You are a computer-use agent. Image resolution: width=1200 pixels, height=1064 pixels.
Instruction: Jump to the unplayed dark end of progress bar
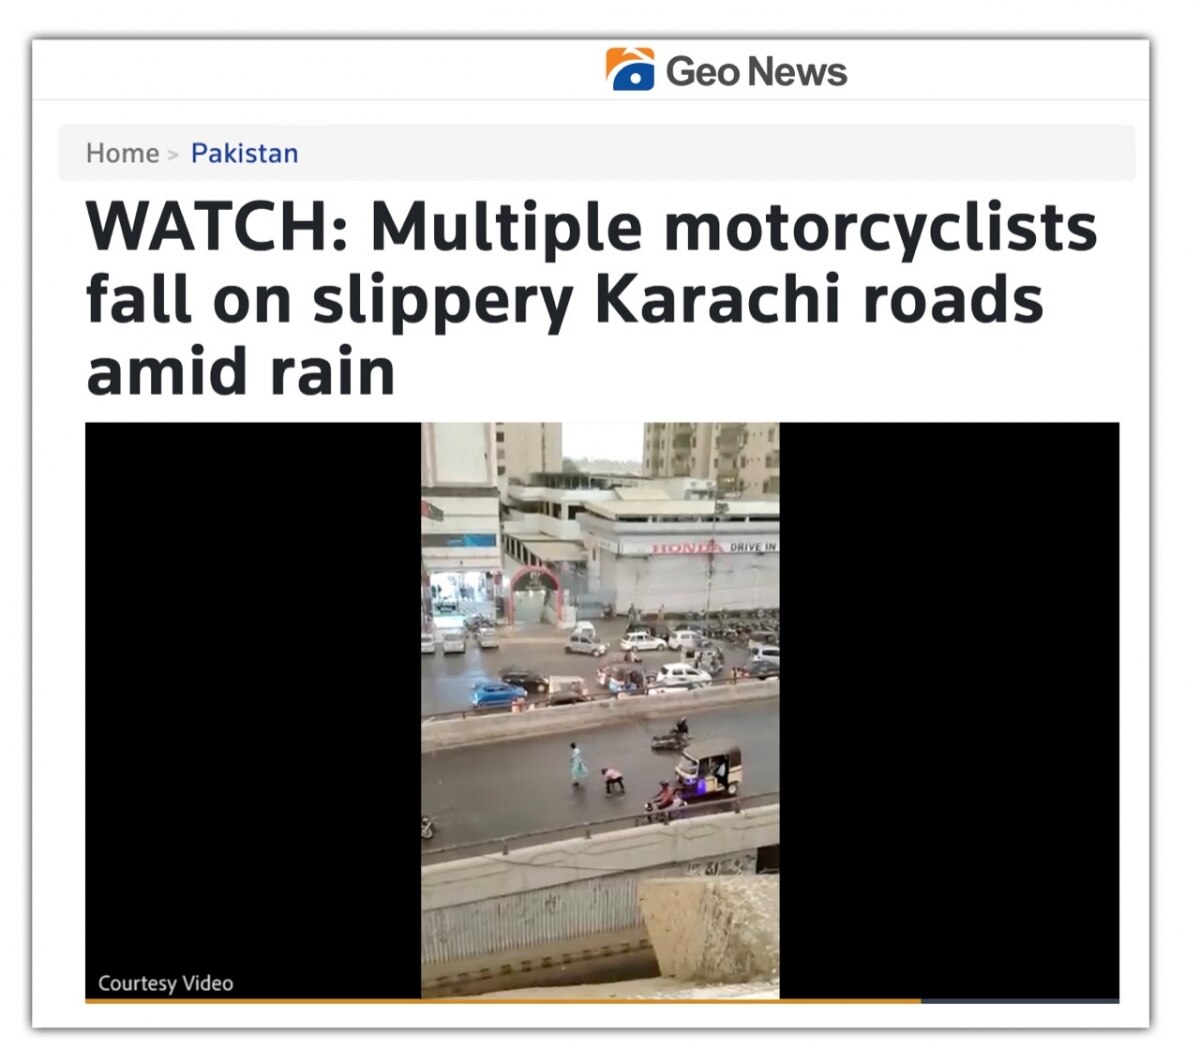point(1020,1000)
